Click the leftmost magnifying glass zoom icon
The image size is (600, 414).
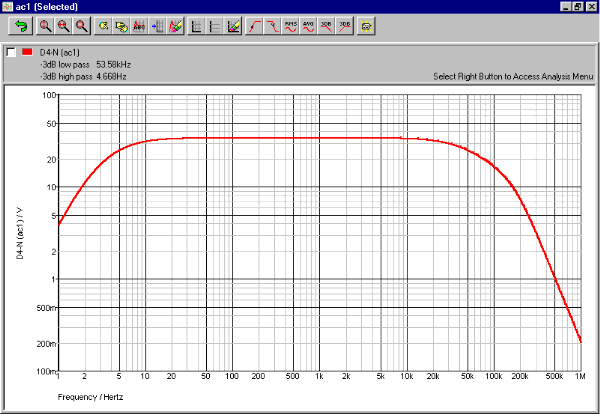(45, 24)
